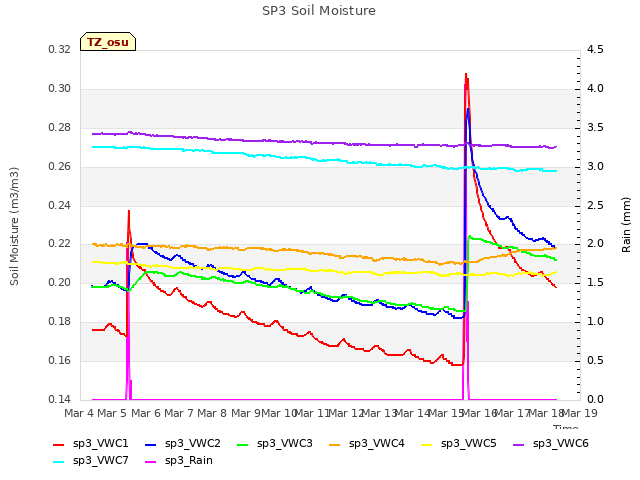
Task: Click the Mar 12 x-axis tick label
Action: tap(346, 413)
